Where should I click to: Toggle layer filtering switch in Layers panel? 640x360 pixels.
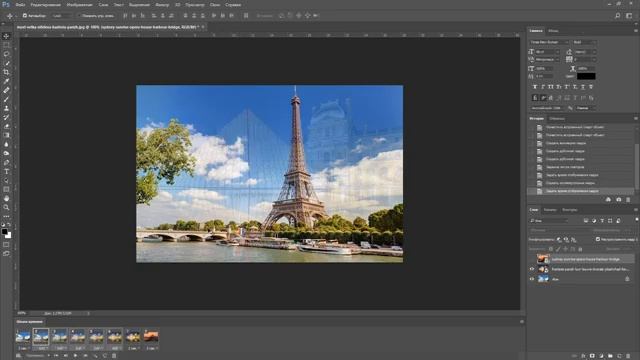[637, 220]
